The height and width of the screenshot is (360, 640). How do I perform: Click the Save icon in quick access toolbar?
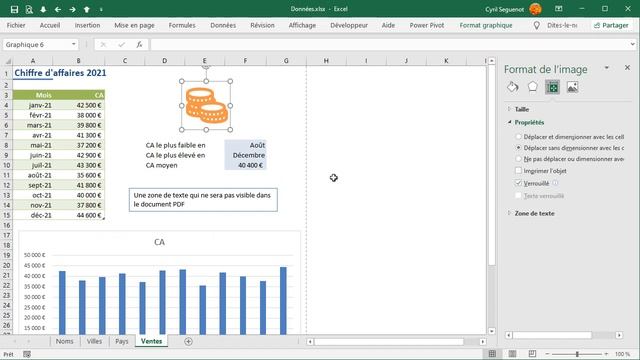pos(14,9)
